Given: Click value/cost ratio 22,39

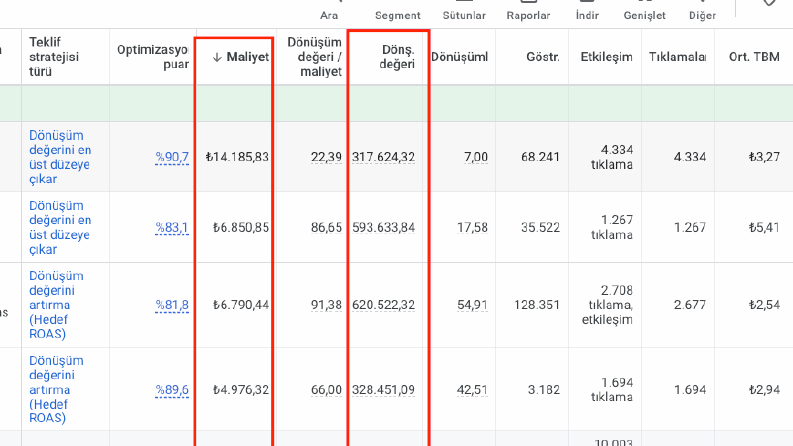Looking at the screenshot, I should [326, 157].
